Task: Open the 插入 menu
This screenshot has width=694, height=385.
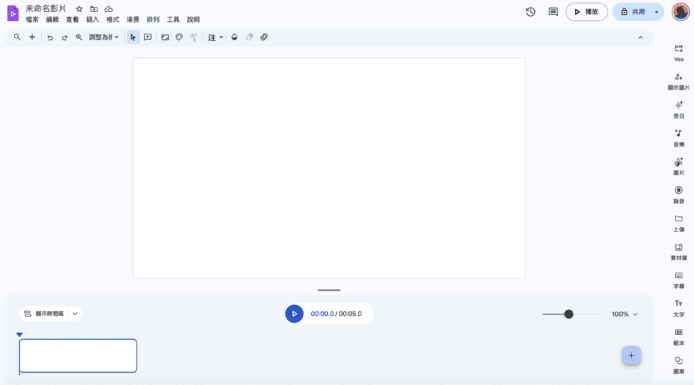Action: [93, 19]
